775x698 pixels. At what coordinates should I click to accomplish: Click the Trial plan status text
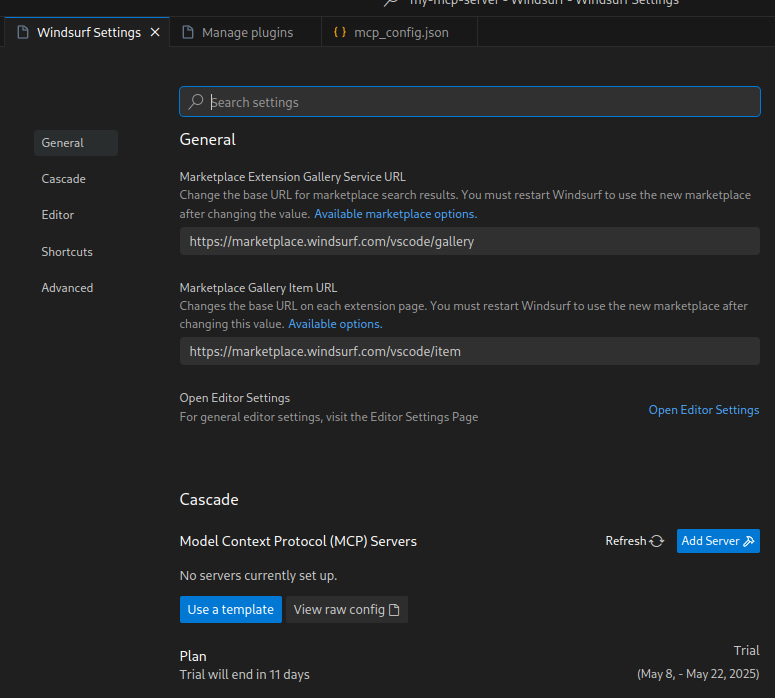[746, 651]
